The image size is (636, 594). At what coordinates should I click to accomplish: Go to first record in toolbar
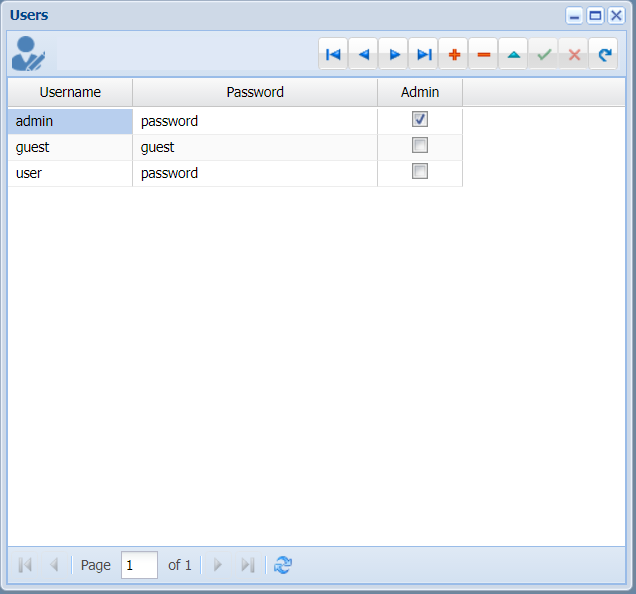point(333,54)
